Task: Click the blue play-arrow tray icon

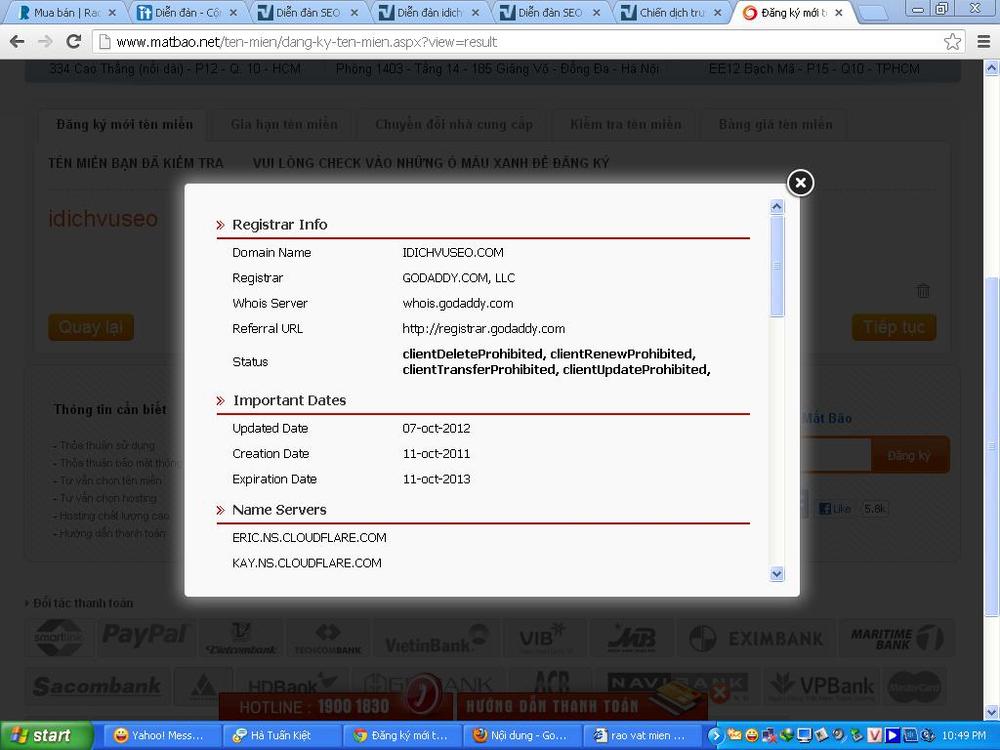Action: [x=892, y=735]
